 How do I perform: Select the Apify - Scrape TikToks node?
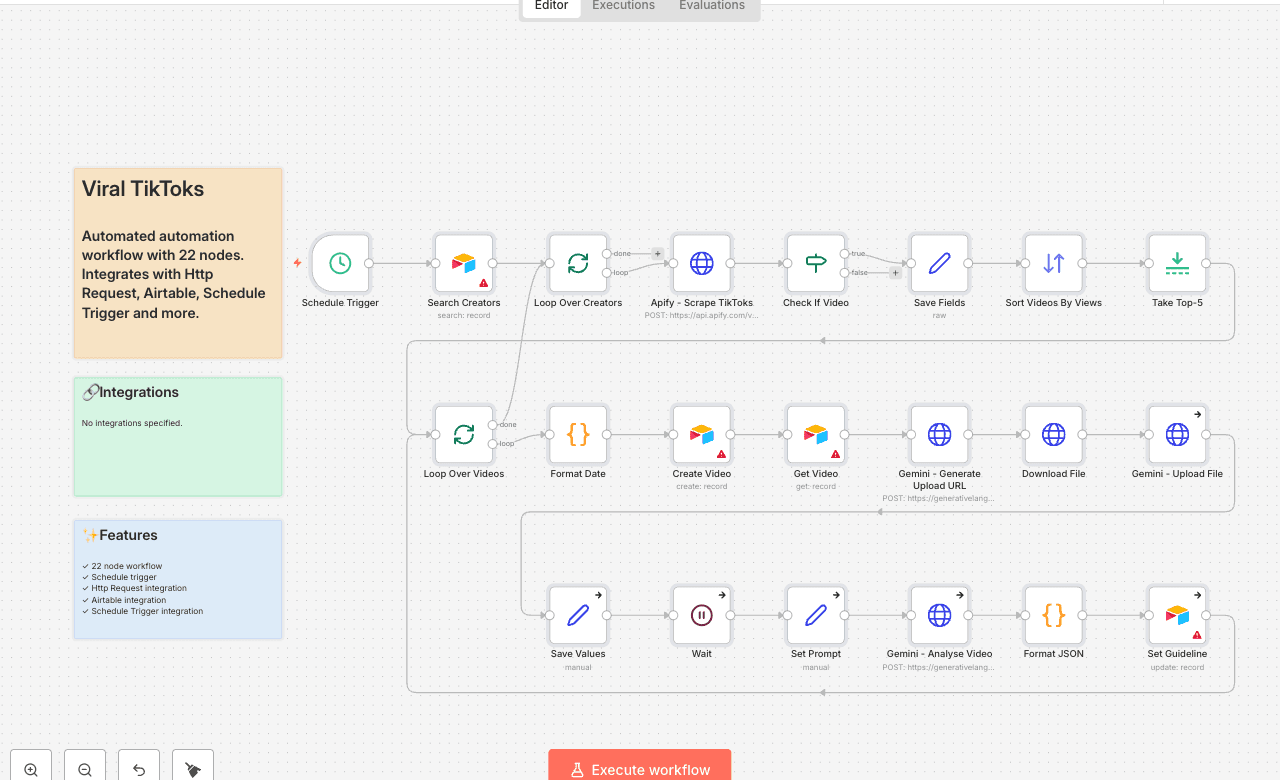(702, 264)
